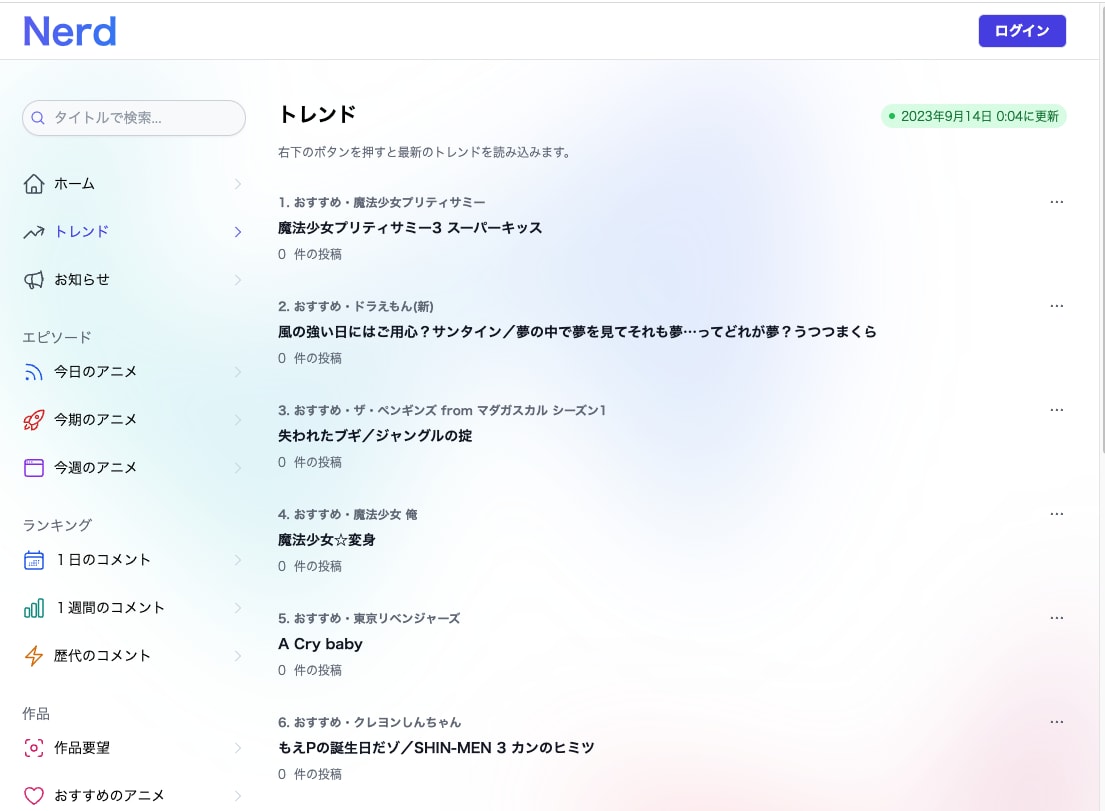Click chevron next to 今日のアニメ
The image size is (1105, 811).
[237, 371]
